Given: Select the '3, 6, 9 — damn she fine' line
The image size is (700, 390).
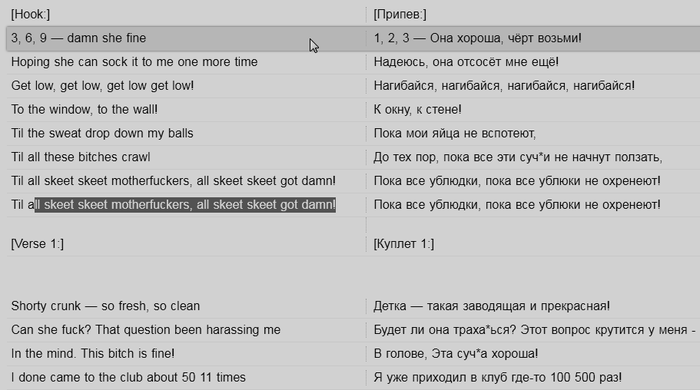Looking at the screenshot, I should 79,38.
